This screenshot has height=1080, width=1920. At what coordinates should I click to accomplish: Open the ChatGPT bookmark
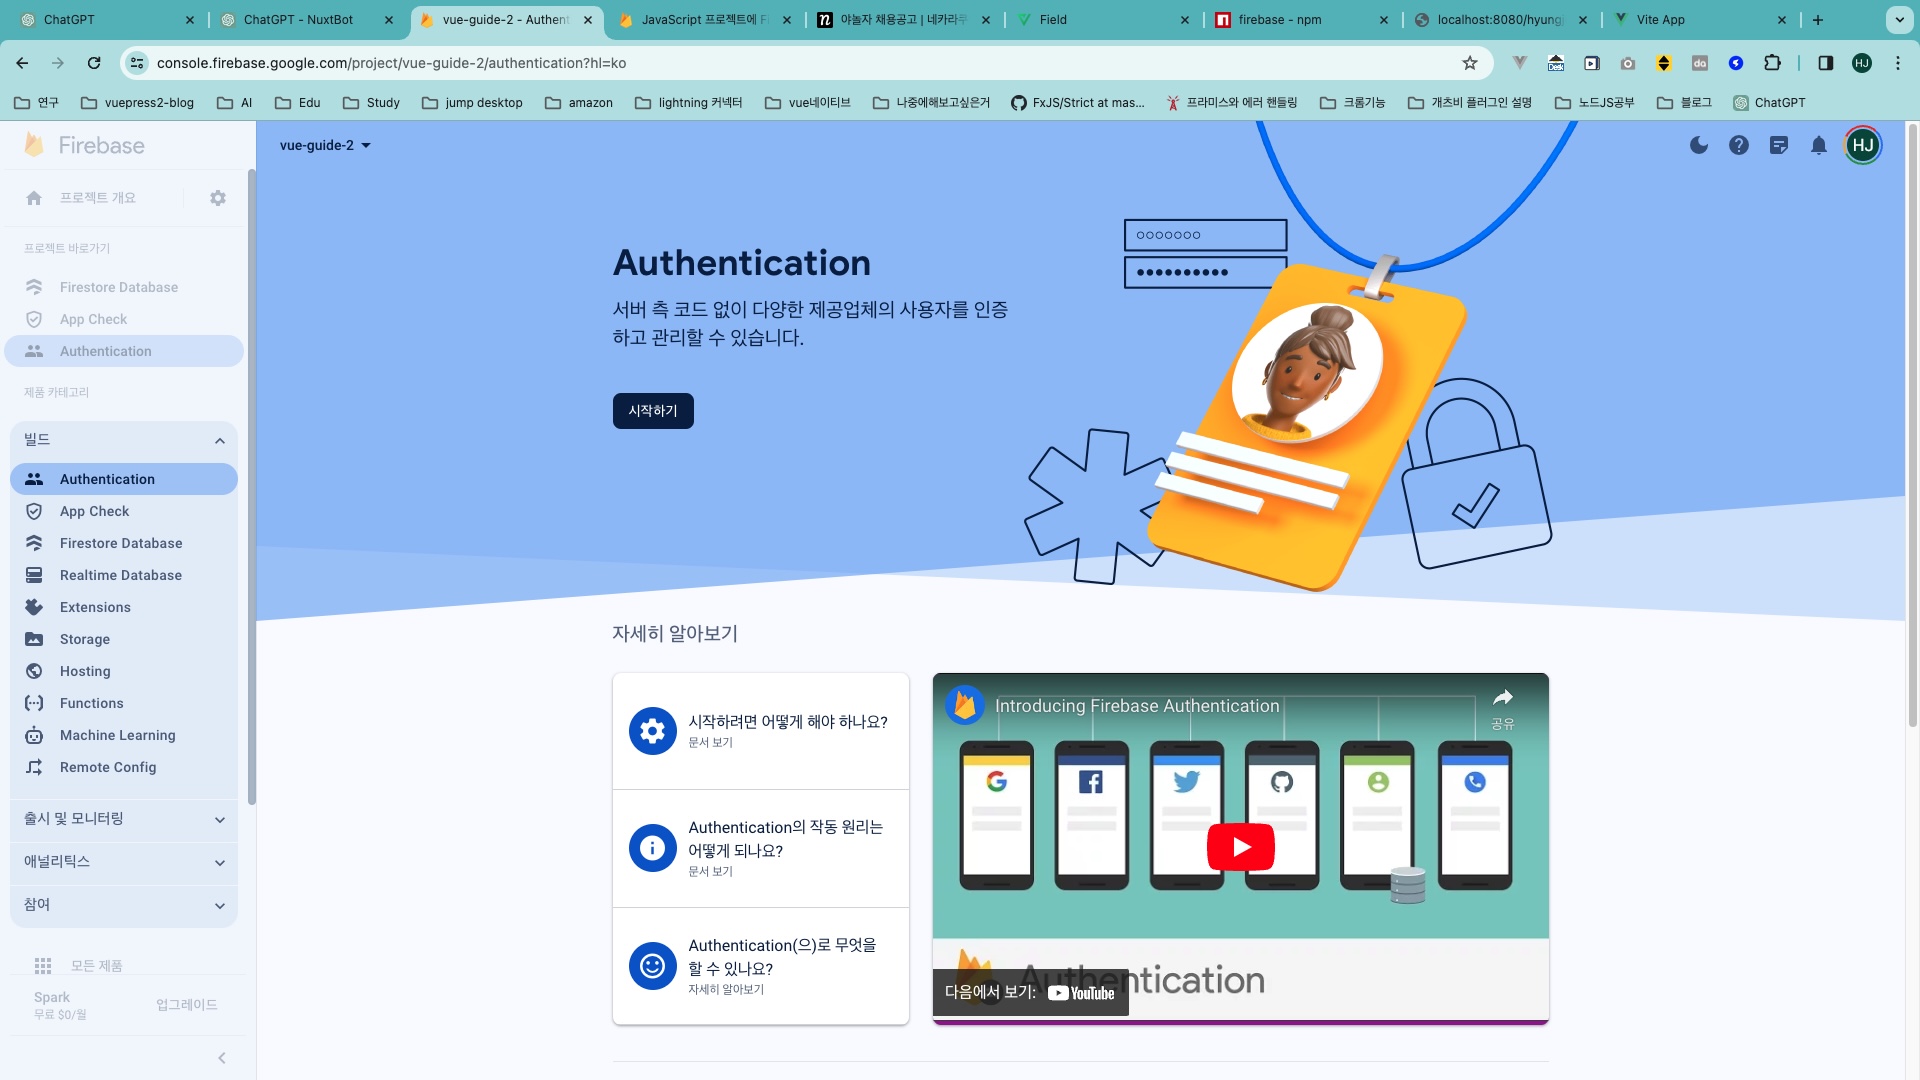pos(1769,103)
